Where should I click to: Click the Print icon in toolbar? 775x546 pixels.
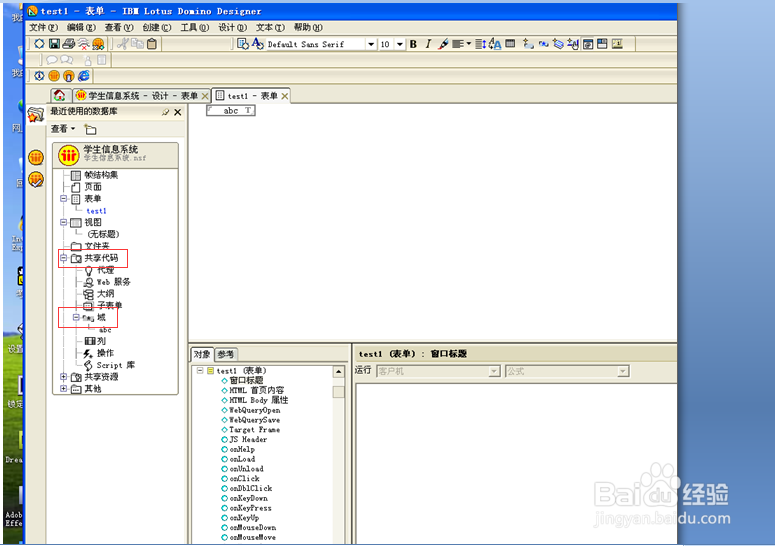69,44
